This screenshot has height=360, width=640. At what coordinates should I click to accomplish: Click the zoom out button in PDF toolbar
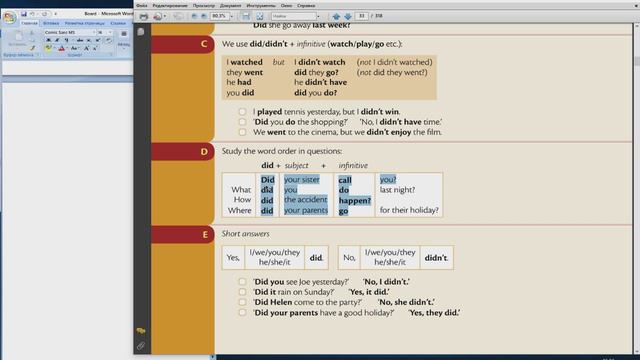click(194, 16)
